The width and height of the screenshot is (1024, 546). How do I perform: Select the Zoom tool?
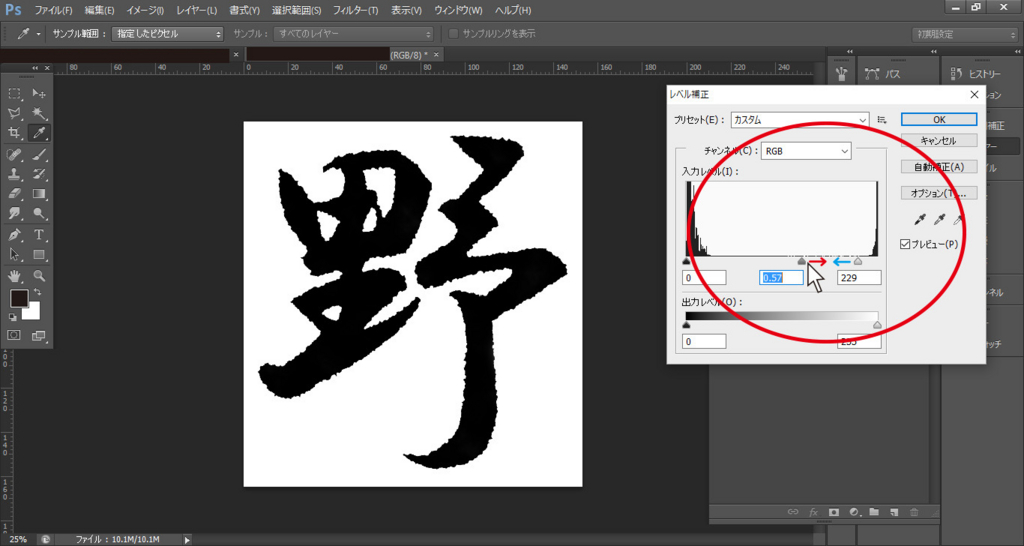tap(39, 275)
